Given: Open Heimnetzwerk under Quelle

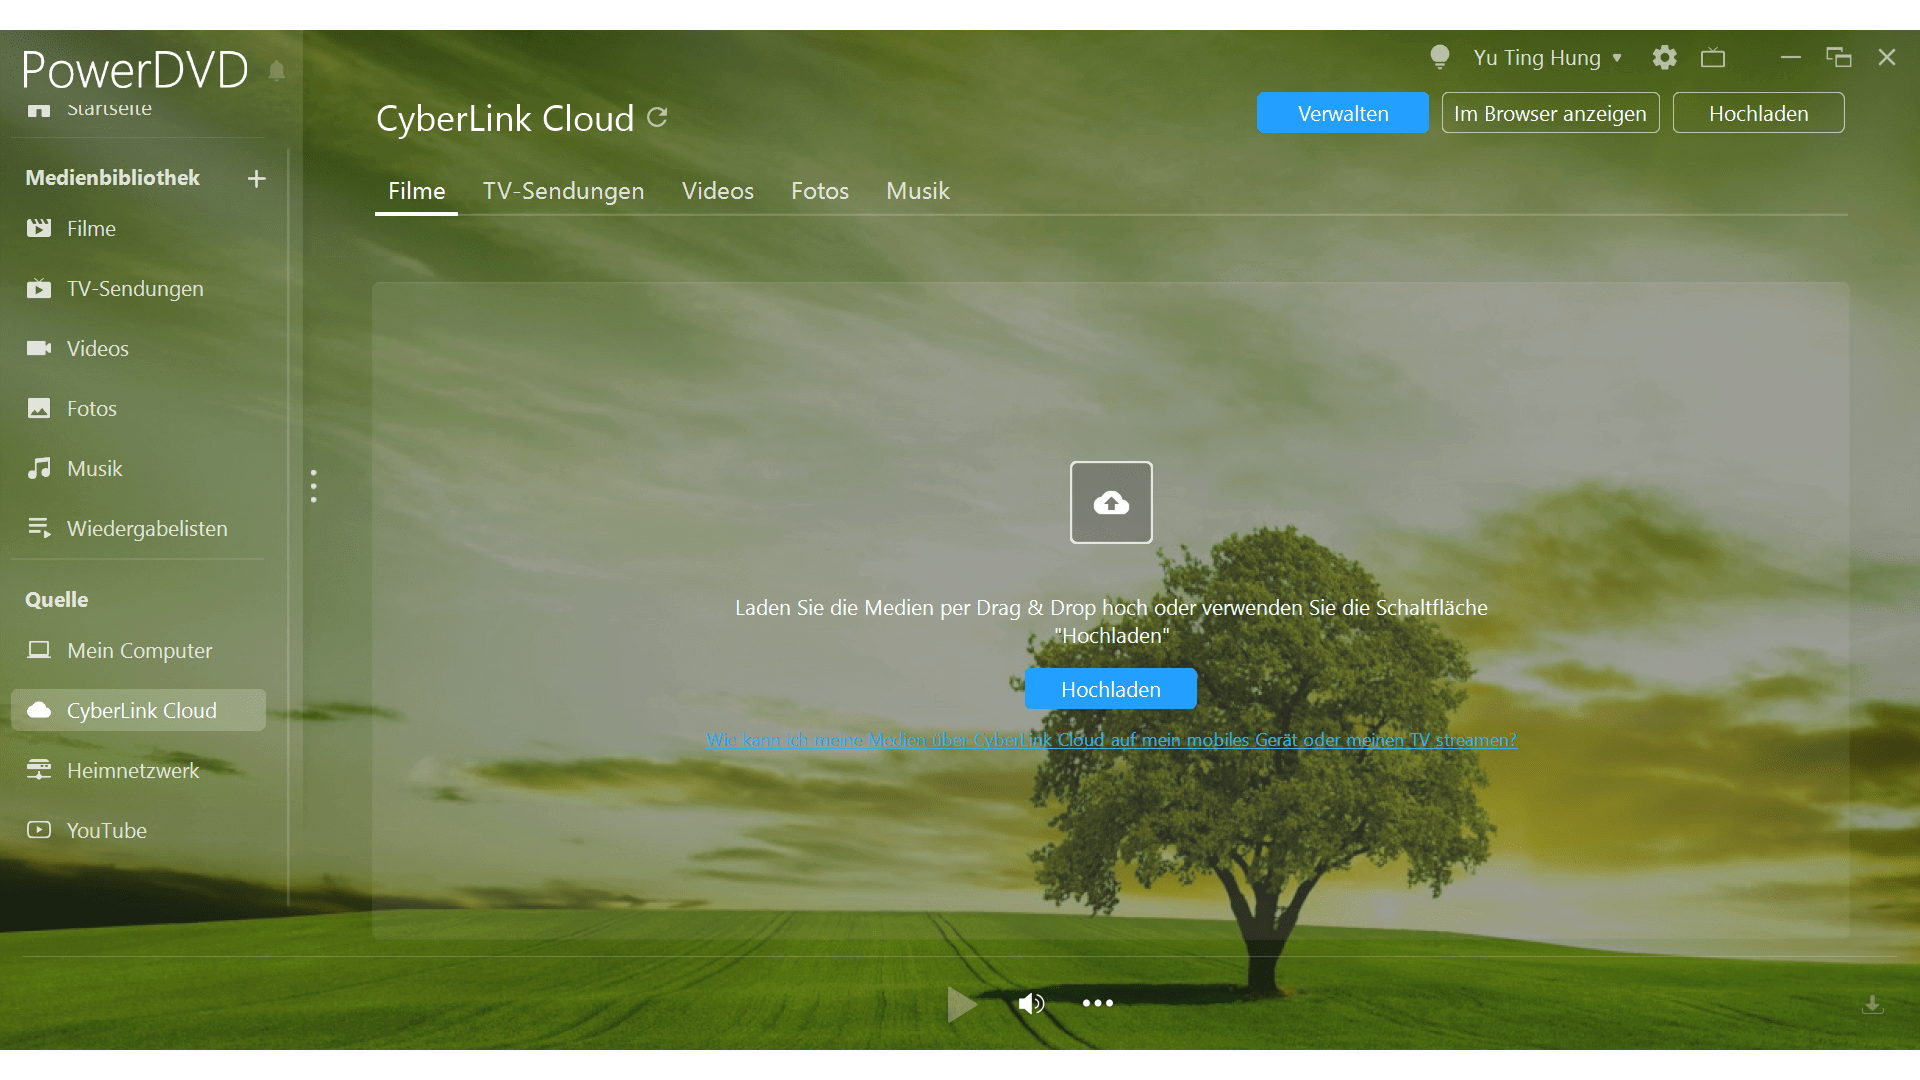Looking at the screenshot, I should tap(132, 770).
